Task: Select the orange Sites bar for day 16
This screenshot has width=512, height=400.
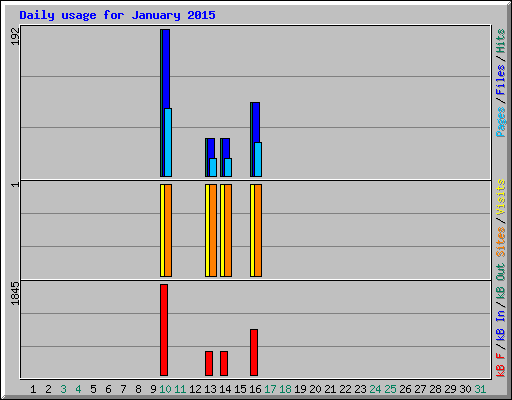Action: point(258,230)
